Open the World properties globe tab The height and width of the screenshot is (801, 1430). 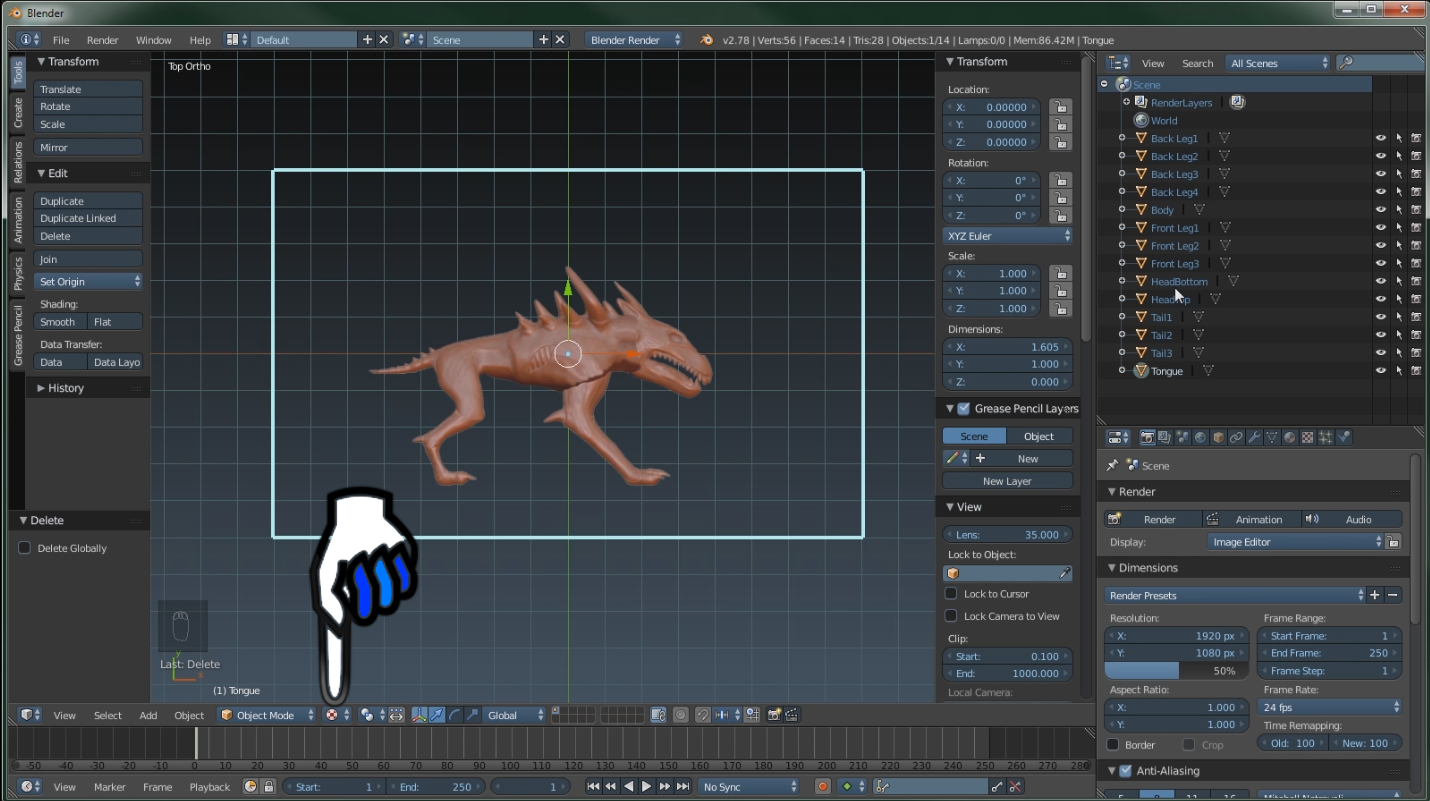pos(1200,437)
